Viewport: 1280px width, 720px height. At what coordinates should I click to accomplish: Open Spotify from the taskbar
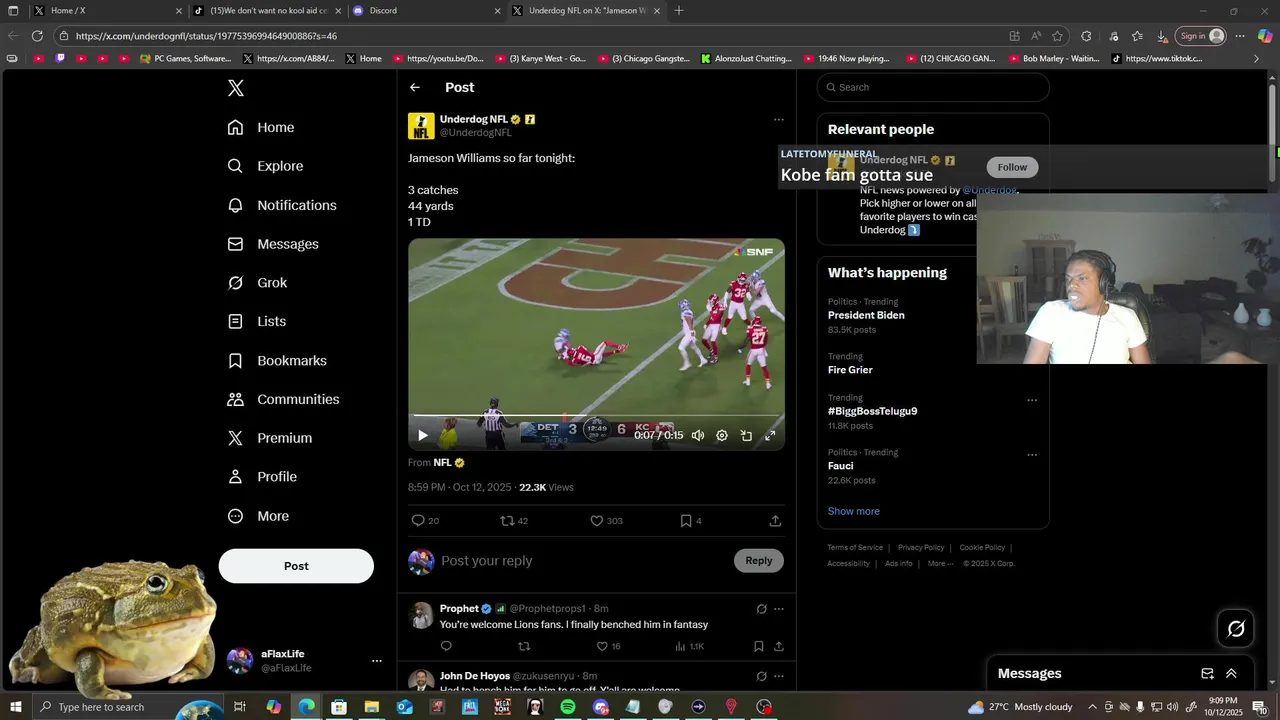568,707
